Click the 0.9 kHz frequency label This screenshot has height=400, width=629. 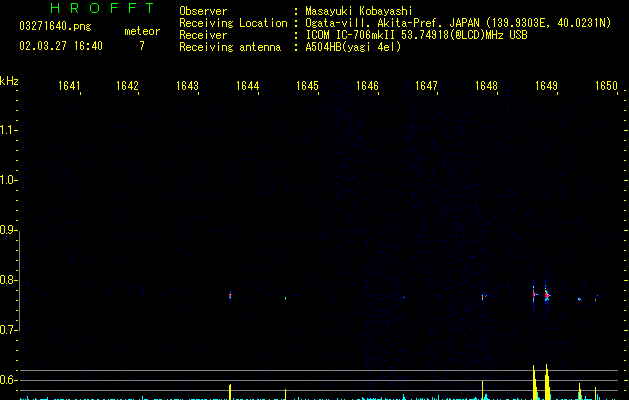click(x=8, y=230)
